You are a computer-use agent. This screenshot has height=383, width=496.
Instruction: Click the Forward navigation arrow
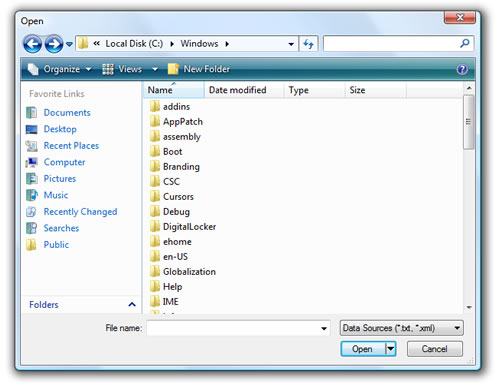click(x=54, y=44)
